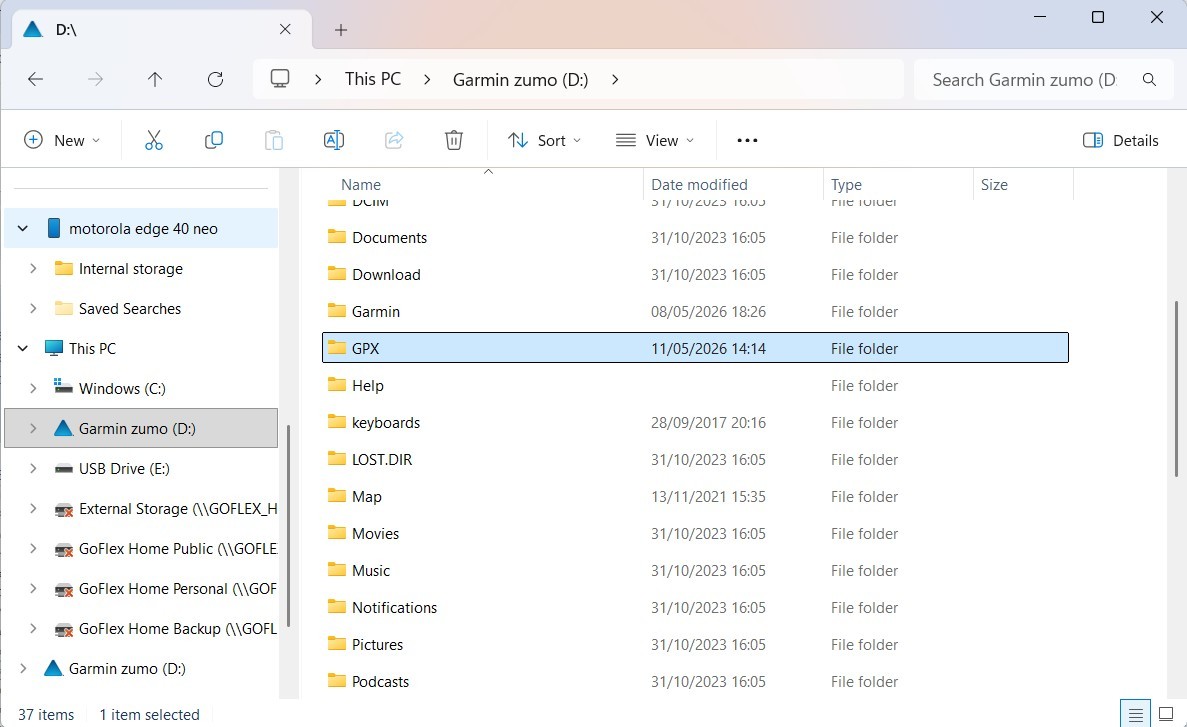Expand the Internal storage node
Image resolution: width=1187 pixels, height=727 pixels.
coord(33,268)
